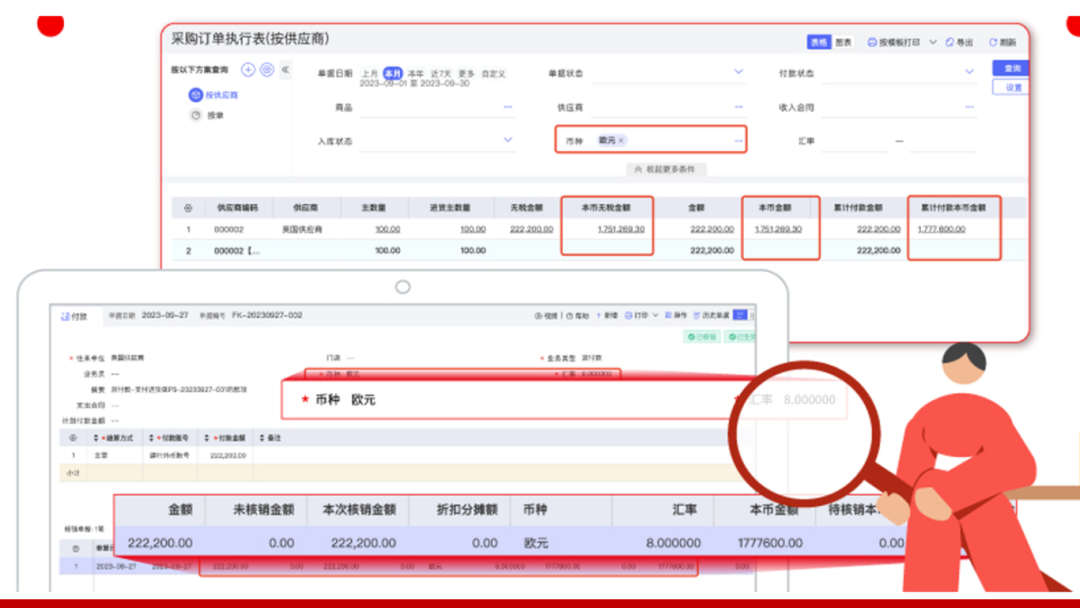
Task: Click the 刷新 refresh icon
Action: (x=993, y=42)
